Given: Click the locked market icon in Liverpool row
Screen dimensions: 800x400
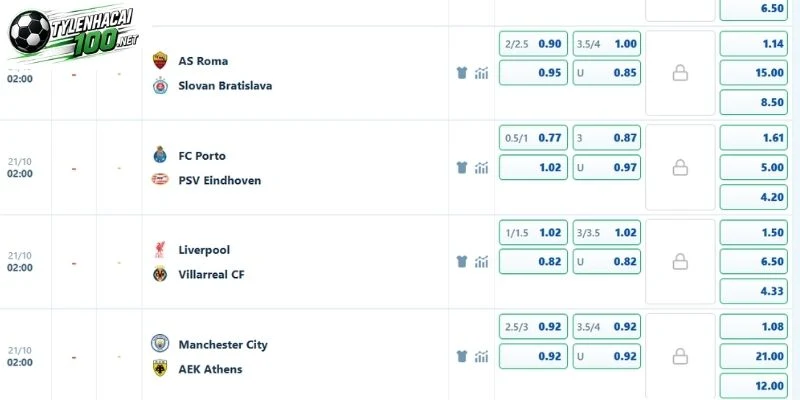Looking at the screenshot, I should [680, 262].
